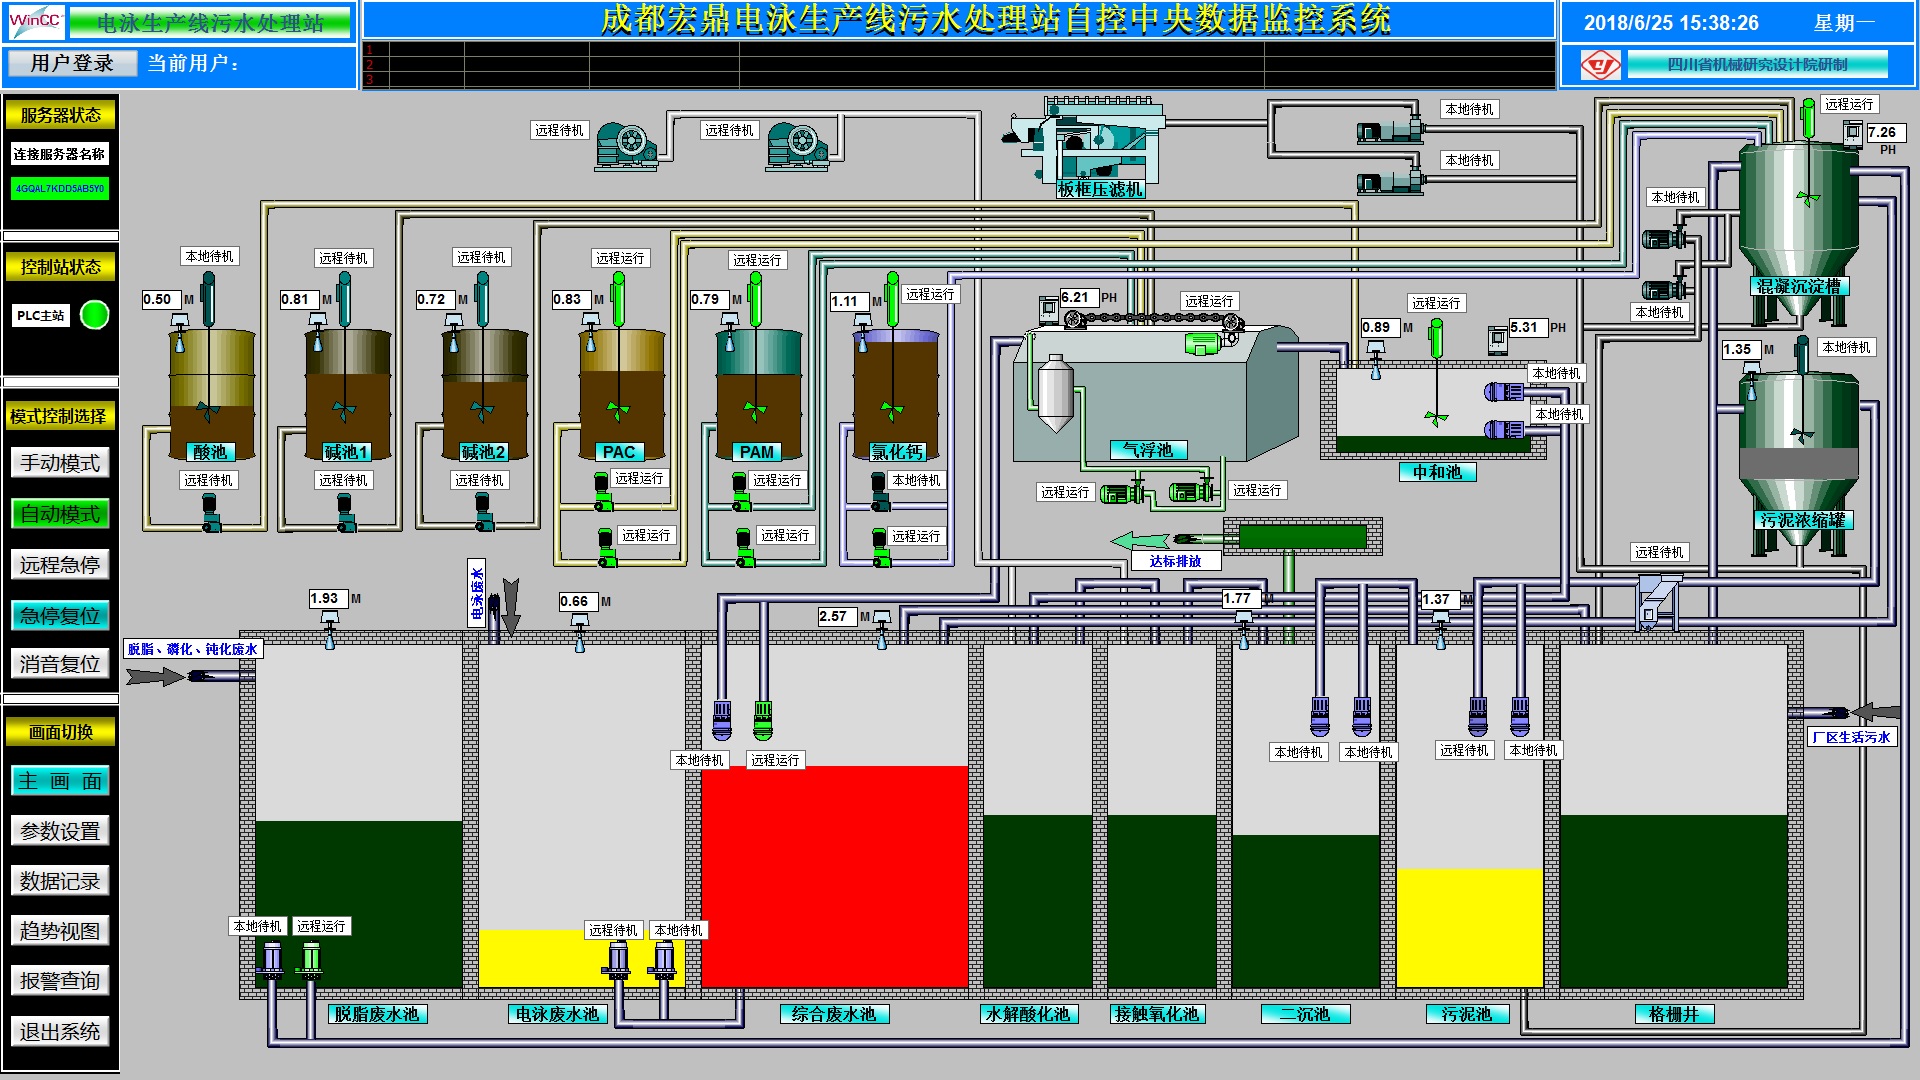1920x1080 pixels.
Task: Click 消音复位 alarm silence reset
Action: pos(60,664)
